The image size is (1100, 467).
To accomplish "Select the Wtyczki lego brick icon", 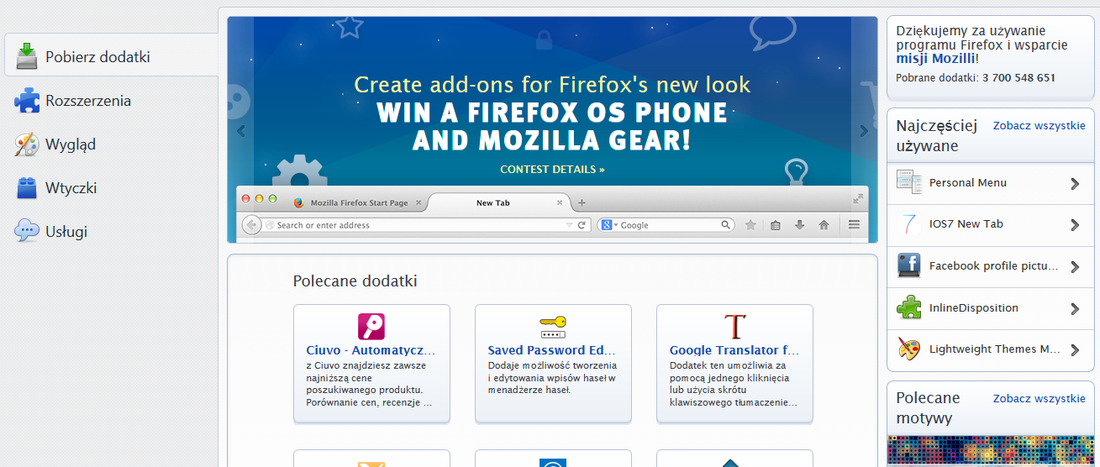I will pos(27,188).
